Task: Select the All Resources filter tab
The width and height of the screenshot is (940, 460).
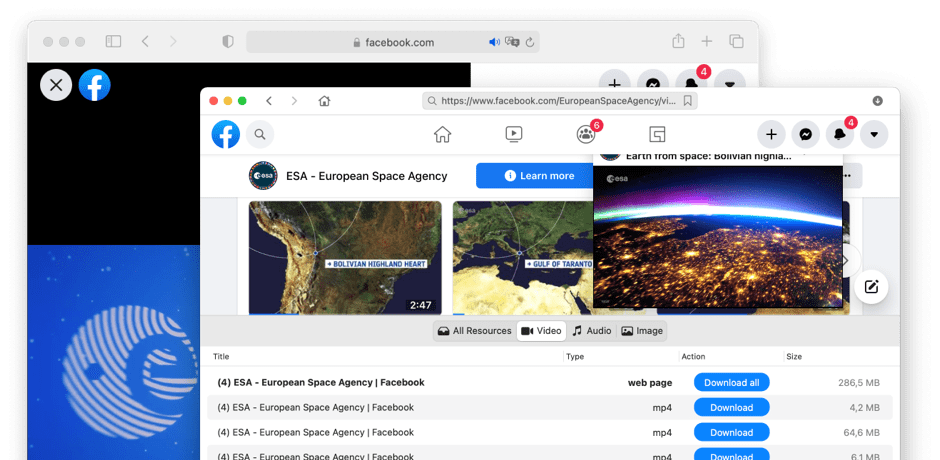Action: click(475, 330)
